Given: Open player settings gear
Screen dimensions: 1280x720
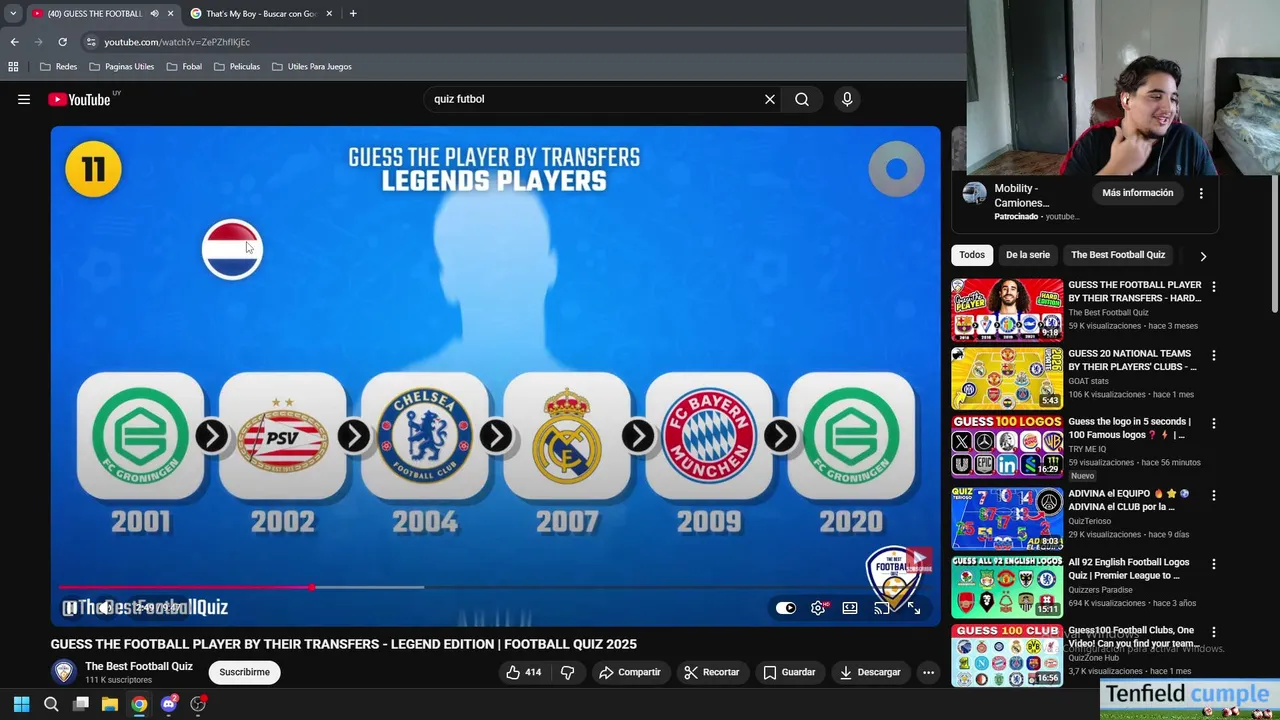Looking at the screenshot, I should [x=818, y=608].
